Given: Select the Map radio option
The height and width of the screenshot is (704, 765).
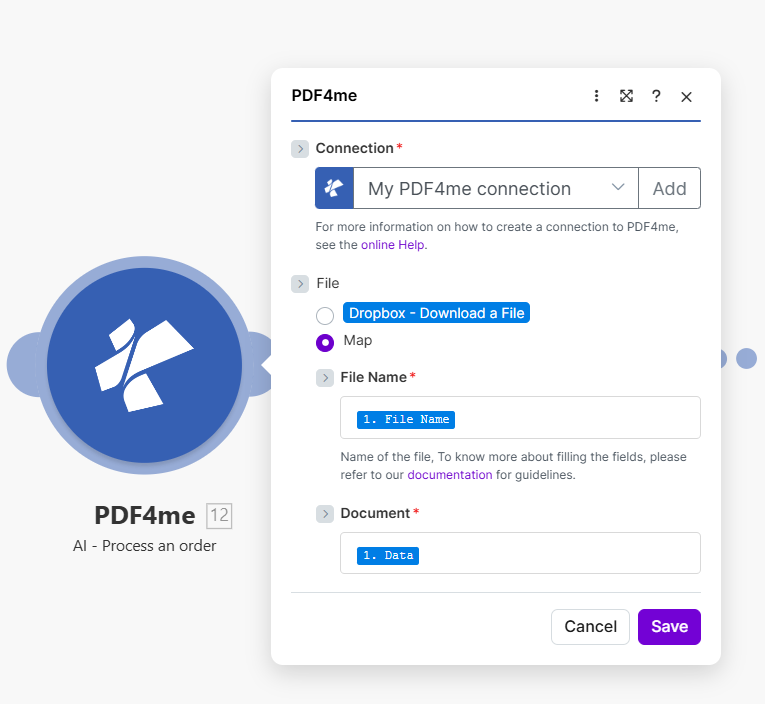Looking at the screenshot, I should click(325, 342).
